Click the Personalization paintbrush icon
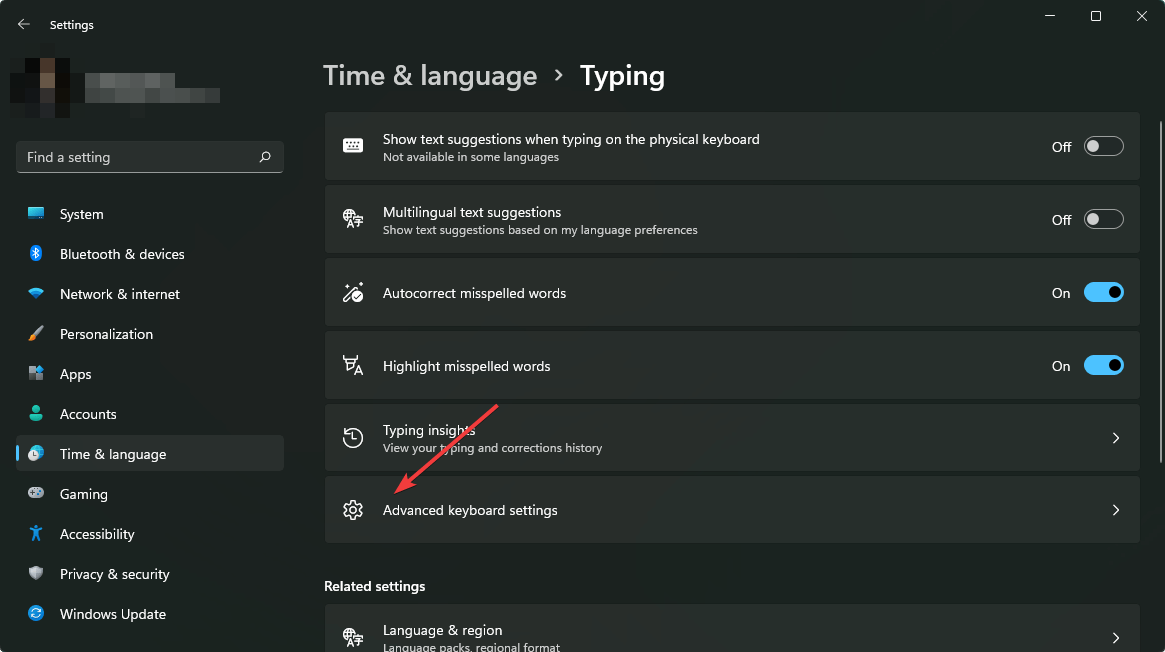Screen dimensions: 1165x652 [x=36, y=333]
